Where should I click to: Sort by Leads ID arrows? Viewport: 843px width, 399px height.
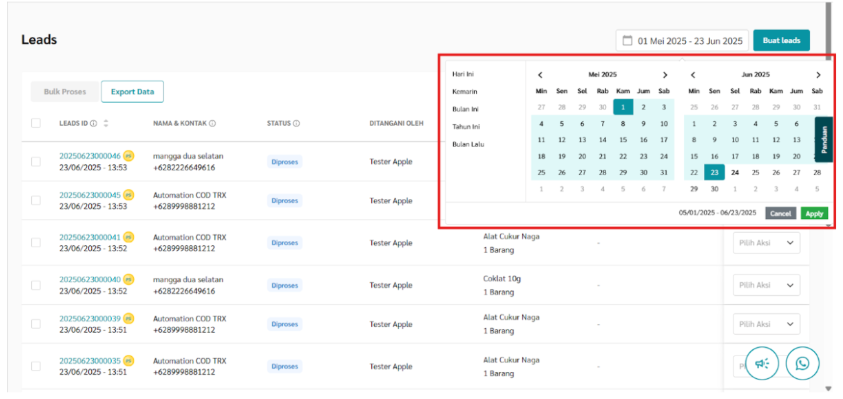[106, 124]
